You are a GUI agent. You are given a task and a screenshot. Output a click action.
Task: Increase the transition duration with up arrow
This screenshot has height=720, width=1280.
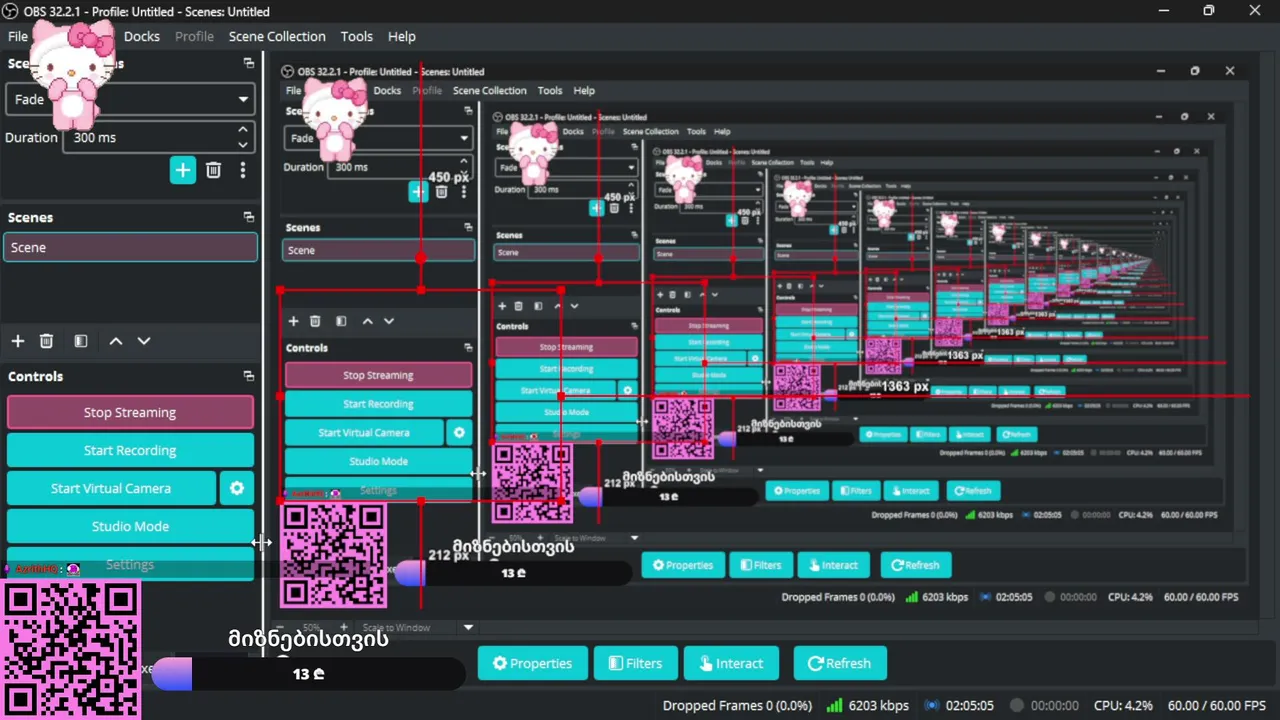coord(242,130)
